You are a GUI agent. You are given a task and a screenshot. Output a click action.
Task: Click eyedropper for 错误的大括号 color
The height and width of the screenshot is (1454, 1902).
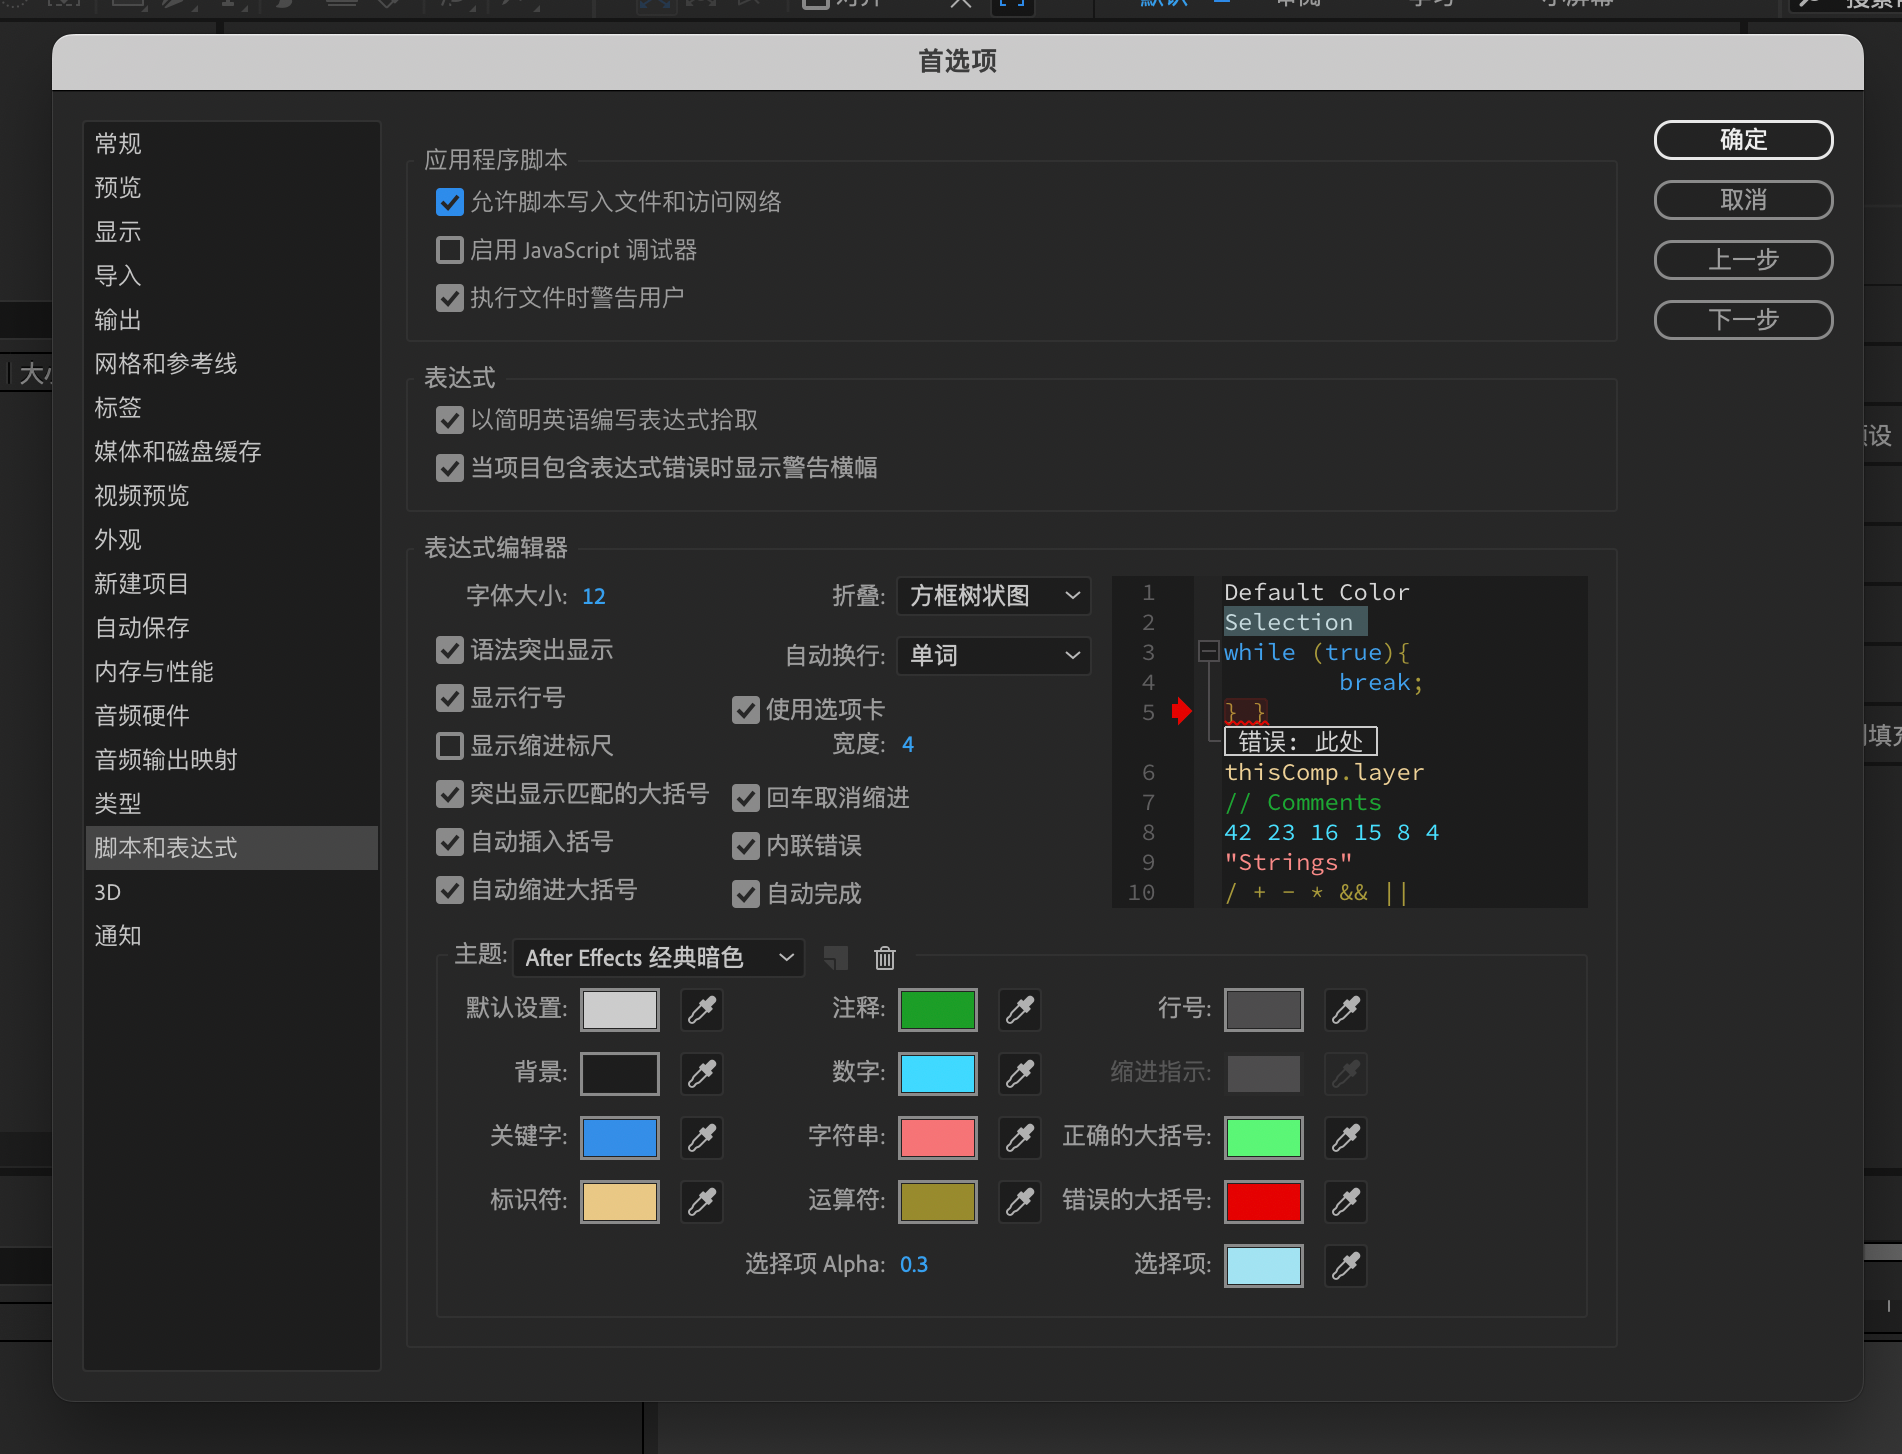1346,1202
